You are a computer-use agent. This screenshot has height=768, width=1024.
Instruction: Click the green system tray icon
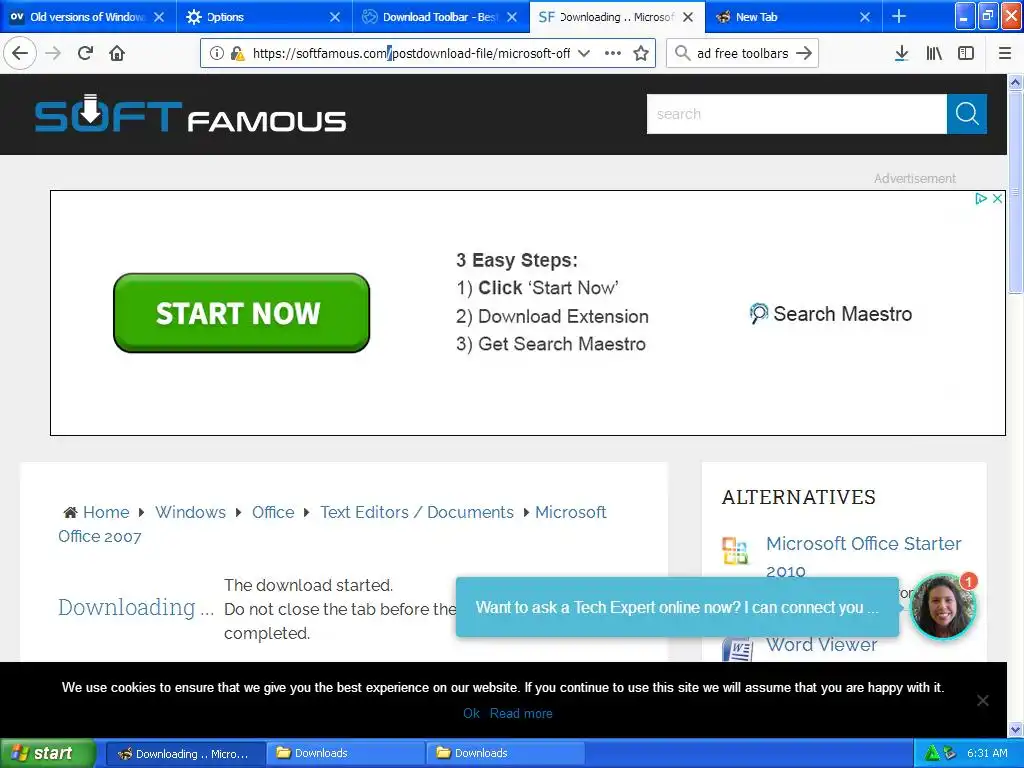(x=931, y=753)
